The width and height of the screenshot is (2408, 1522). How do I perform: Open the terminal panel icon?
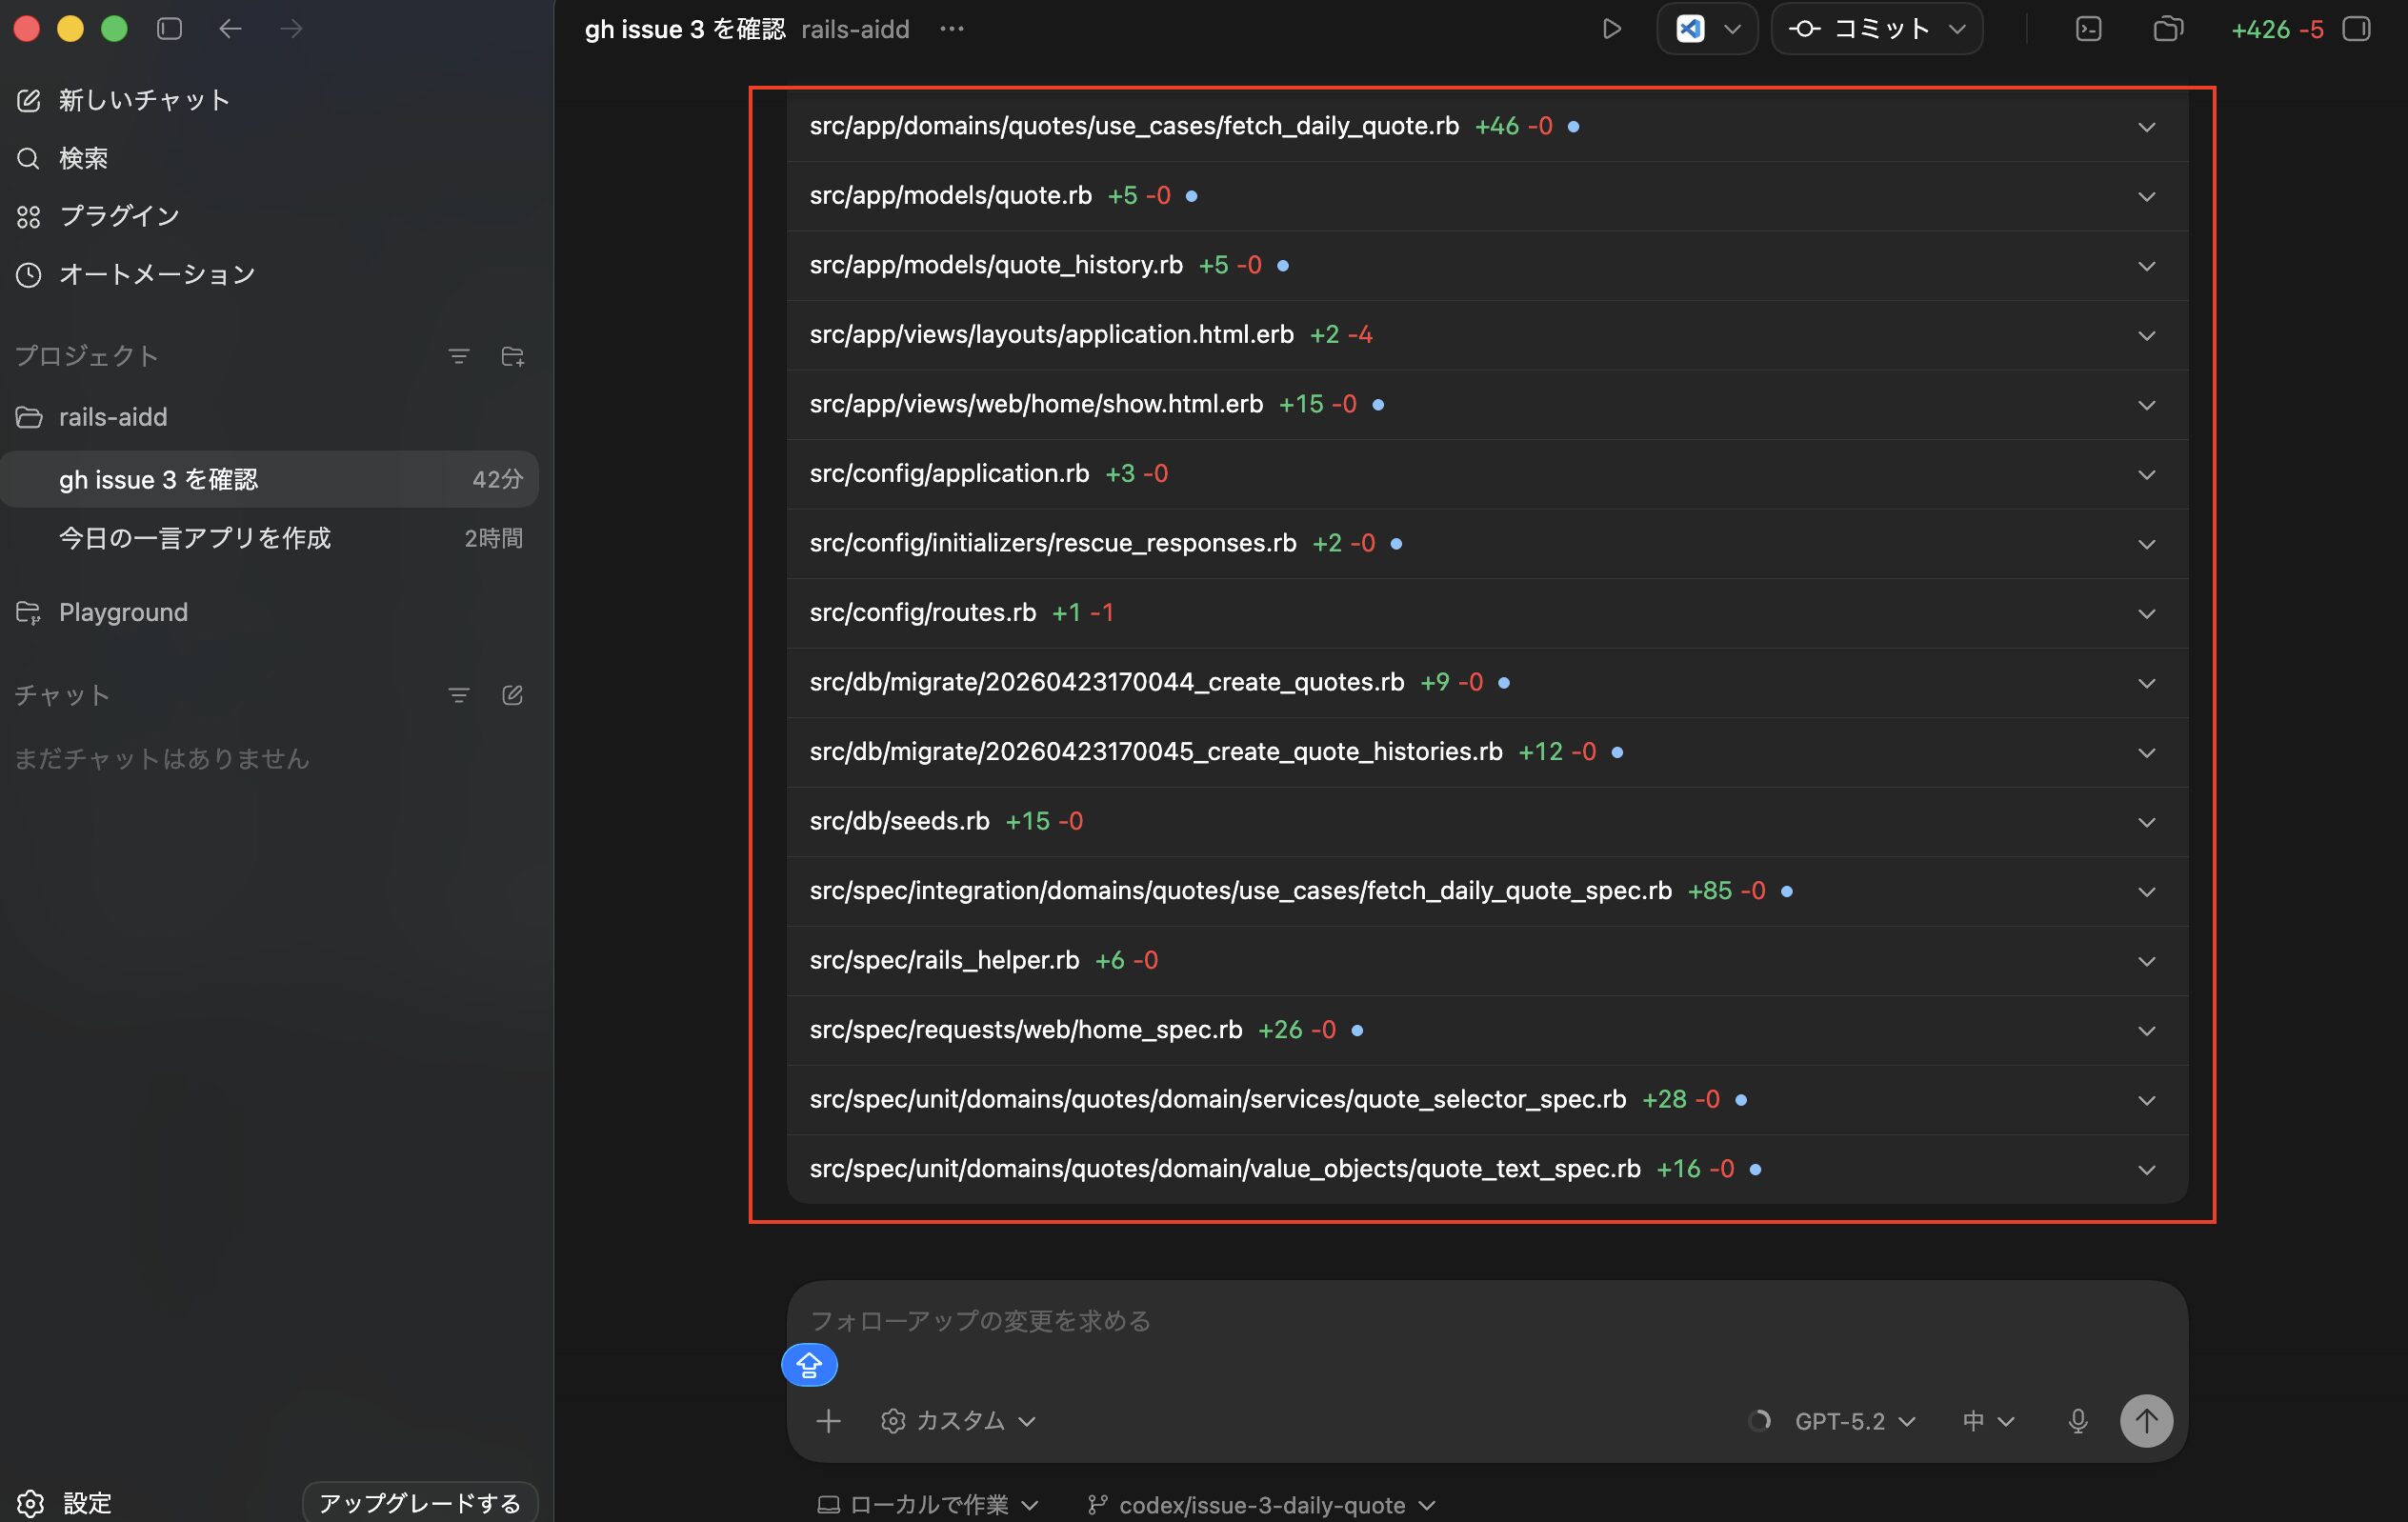pos(2088,29)
